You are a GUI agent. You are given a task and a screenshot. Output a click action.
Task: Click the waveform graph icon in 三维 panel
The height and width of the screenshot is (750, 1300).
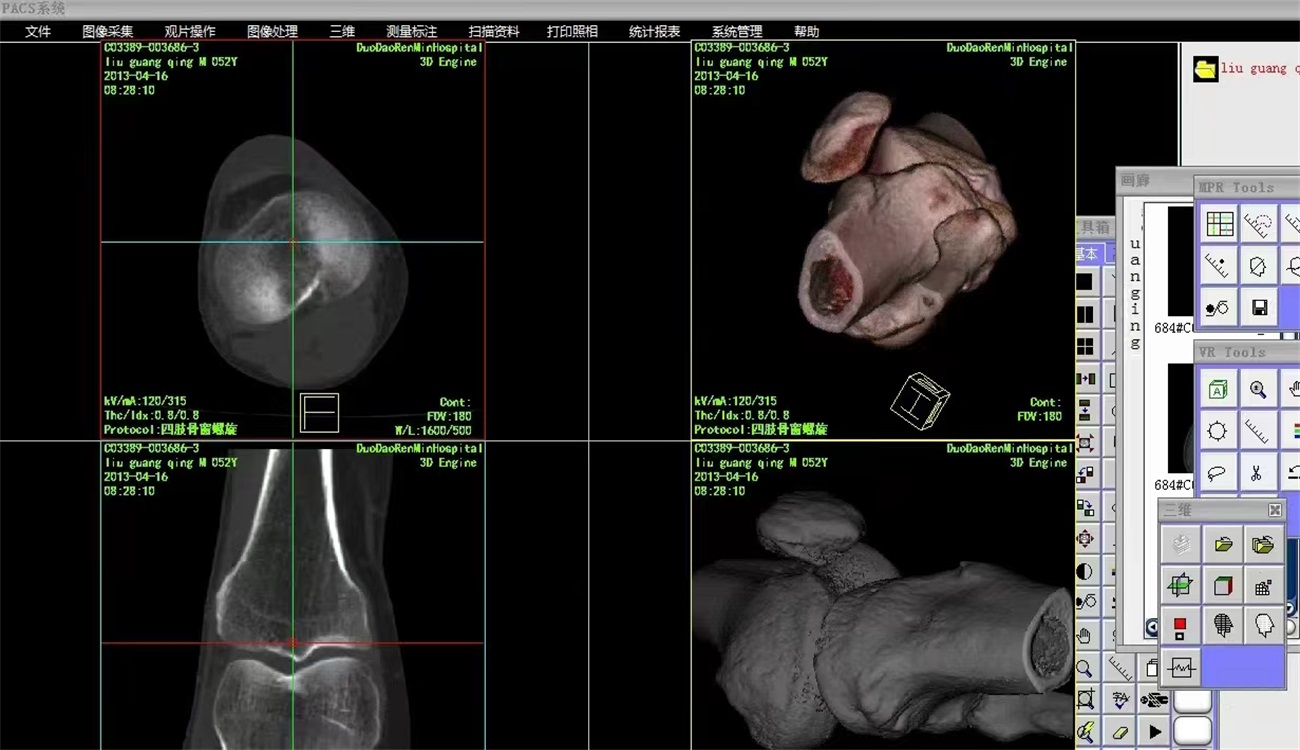[1181, 667]
